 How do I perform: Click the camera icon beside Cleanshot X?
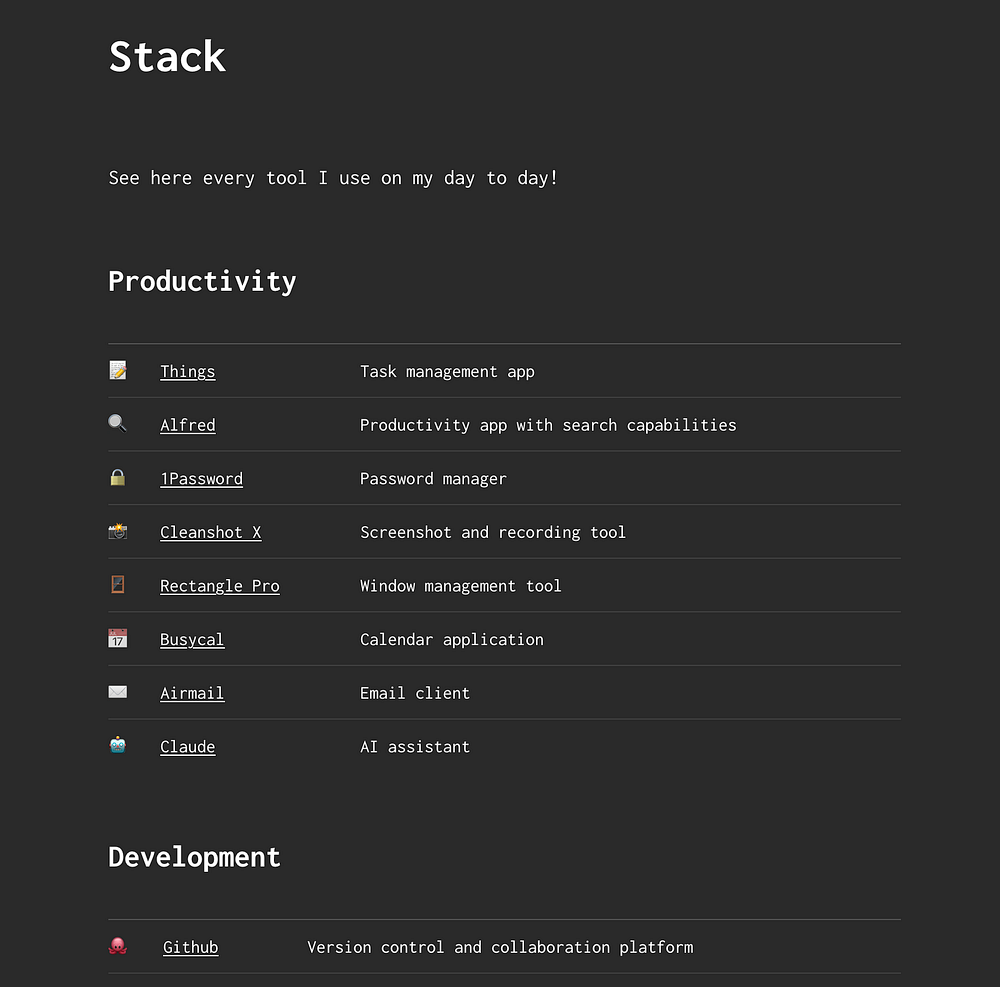tap(118, 532)
